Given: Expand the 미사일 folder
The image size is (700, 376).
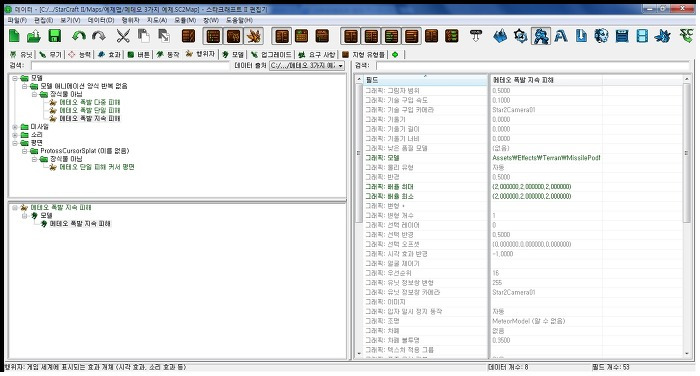Looking at the screenshot, I should [x=15, y=127].
